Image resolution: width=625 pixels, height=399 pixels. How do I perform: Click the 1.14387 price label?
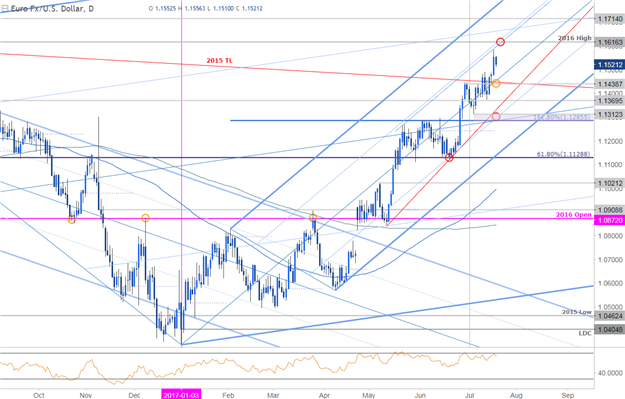(x=609, y=84)
